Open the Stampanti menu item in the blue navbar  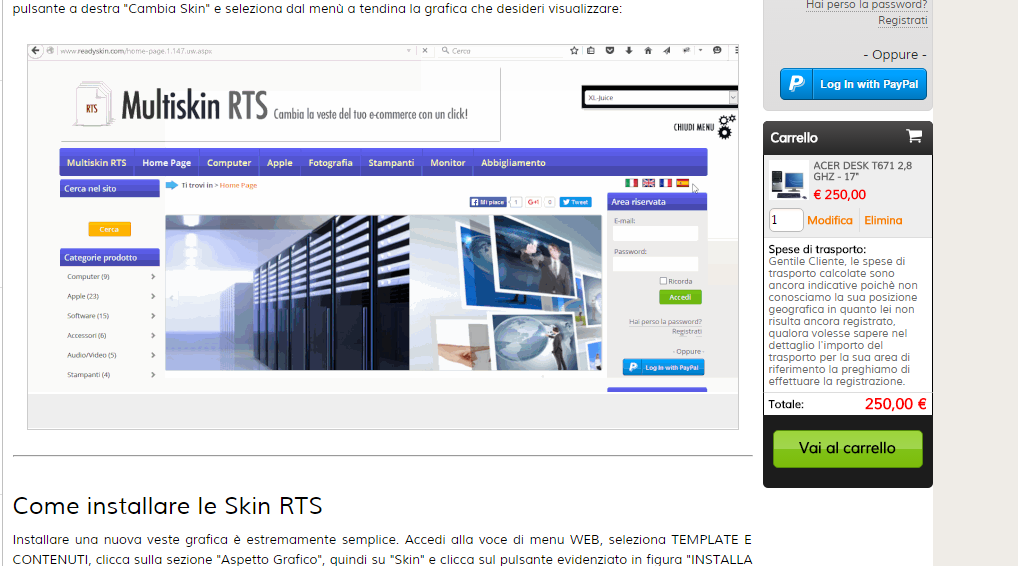tap(391, 162)
